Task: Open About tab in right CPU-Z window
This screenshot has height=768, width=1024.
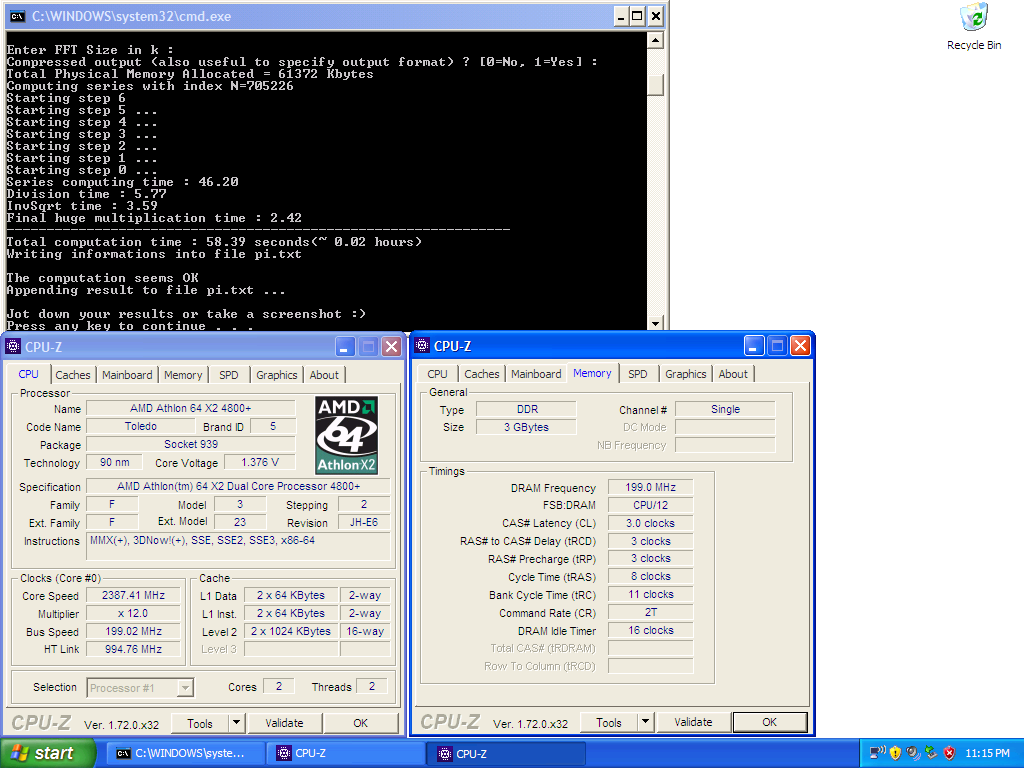Action: click(x=733, y=374)
